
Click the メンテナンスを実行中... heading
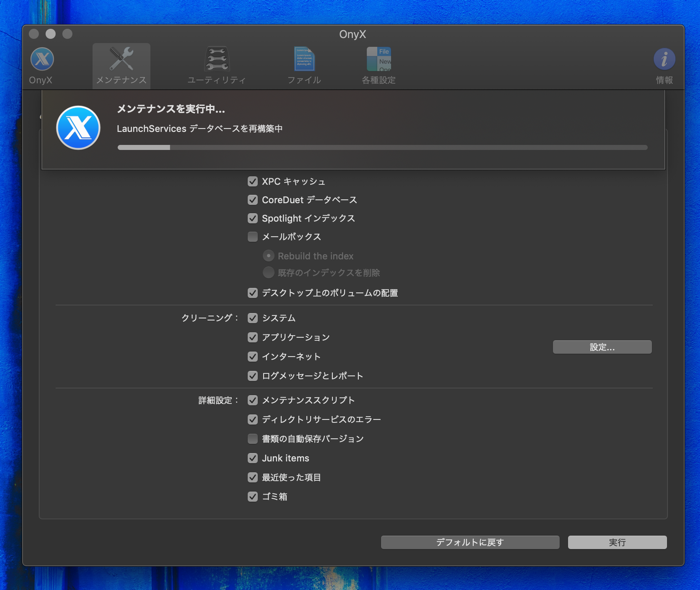(171, 109)
